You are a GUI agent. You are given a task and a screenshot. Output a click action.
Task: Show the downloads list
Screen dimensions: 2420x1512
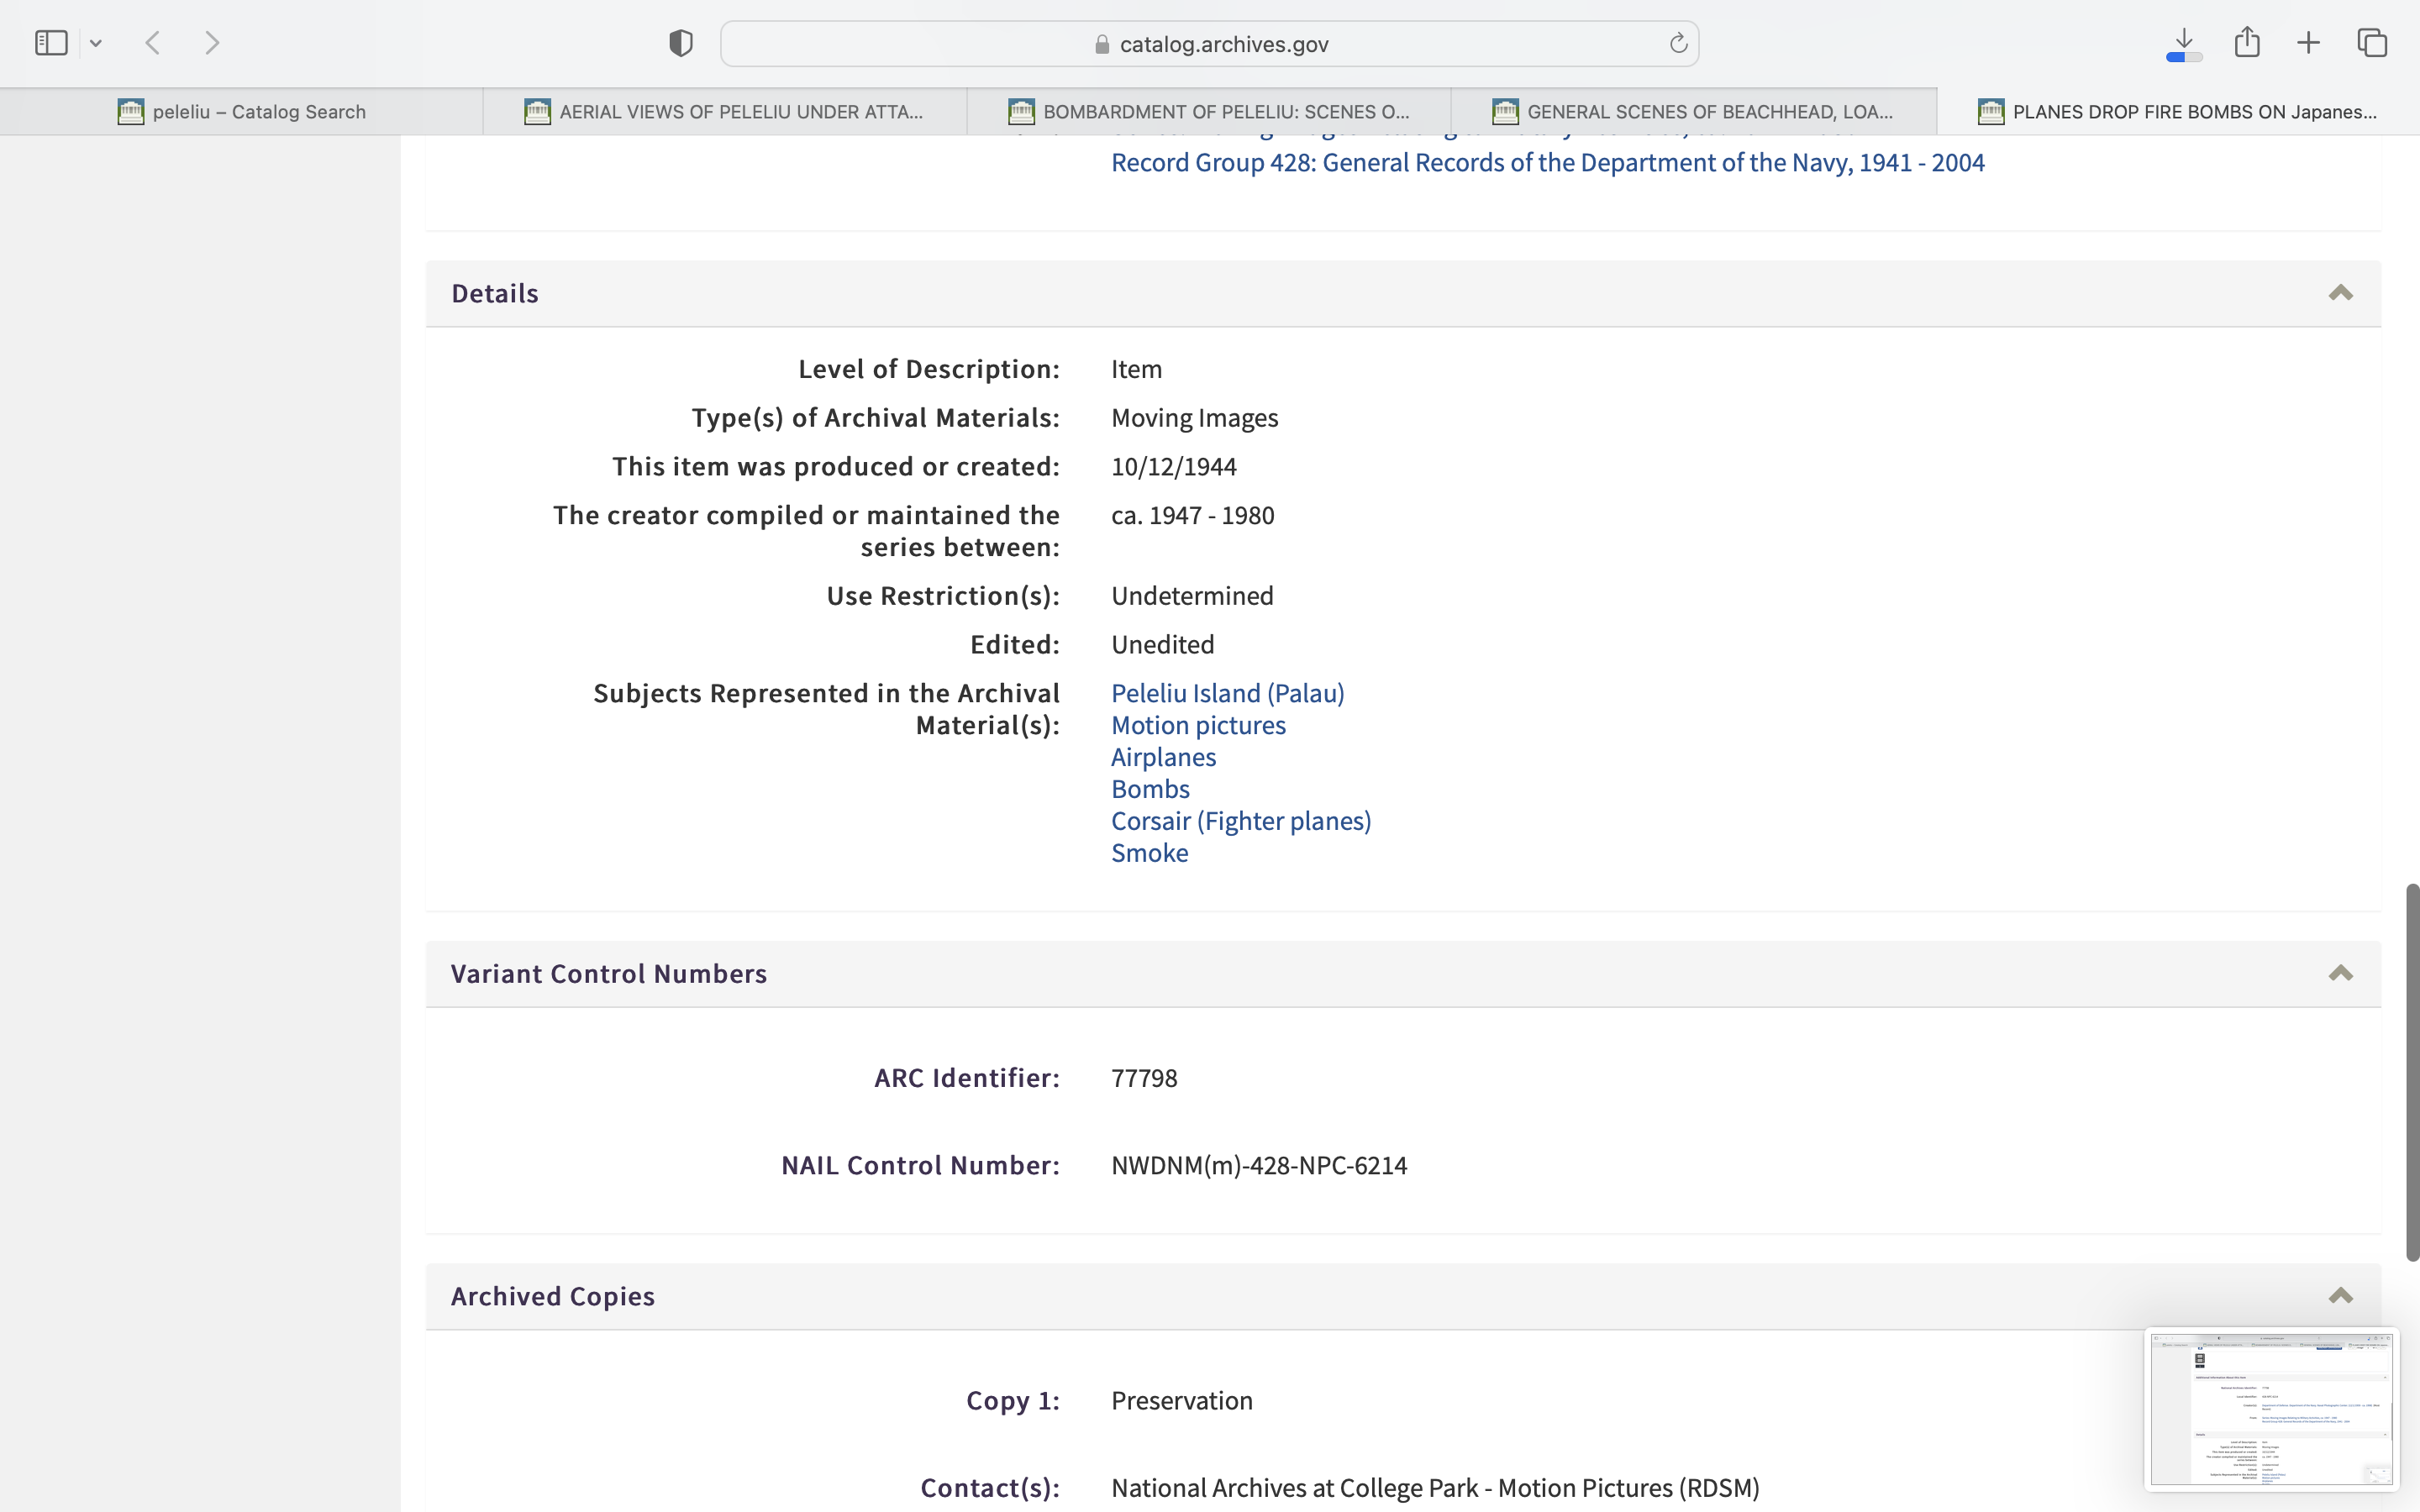pyautogui.click(x=2183, y=43)
